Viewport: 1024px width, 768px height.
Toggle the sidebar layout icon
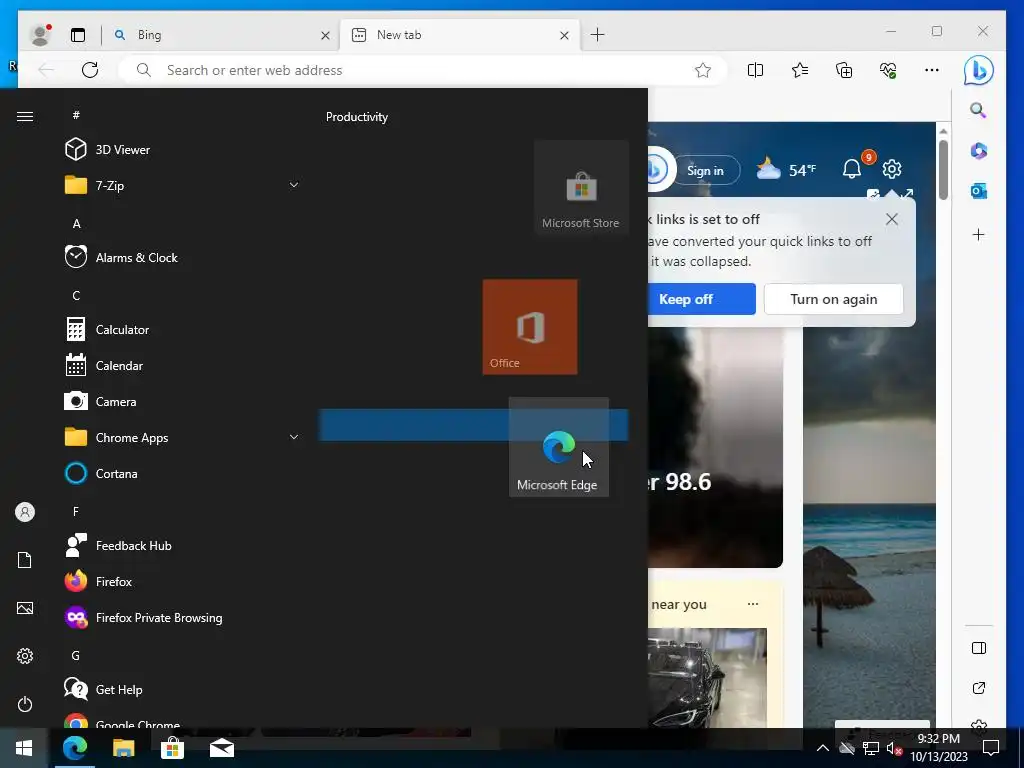978,648
